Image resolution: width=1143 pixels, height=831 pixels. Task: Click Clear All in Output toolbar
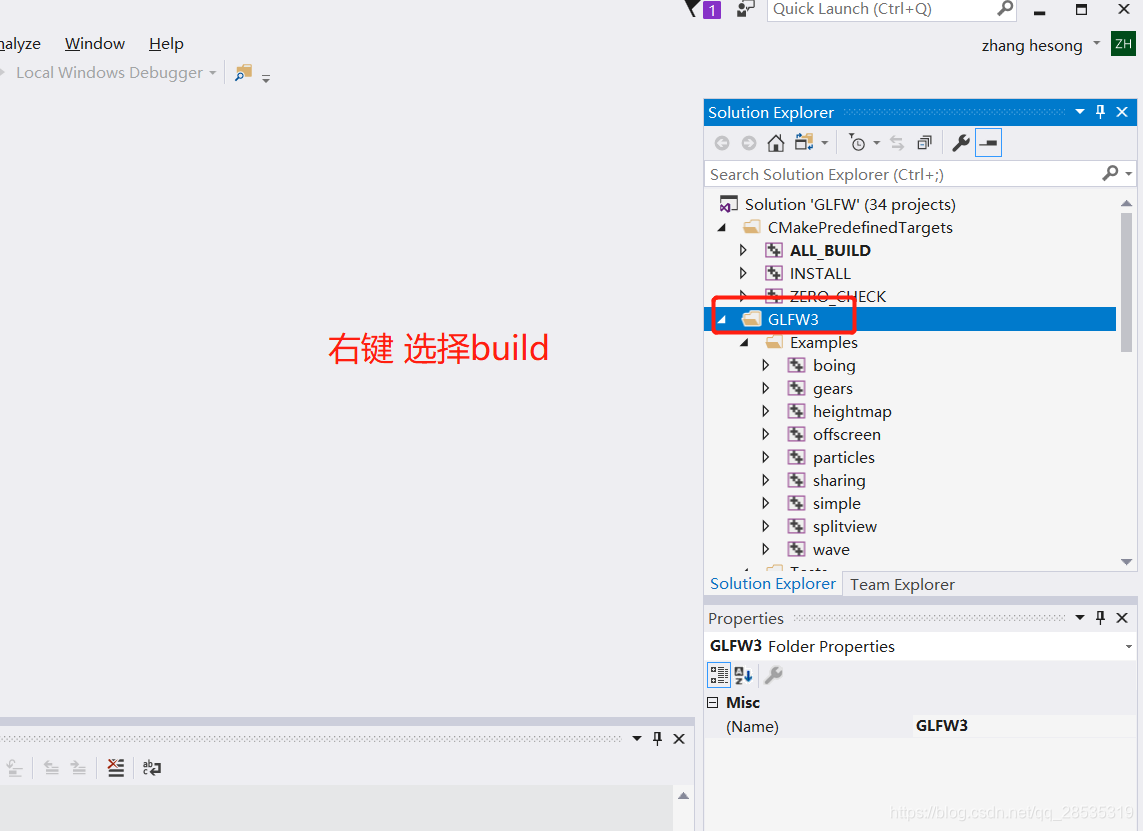[x=116, y=768]
